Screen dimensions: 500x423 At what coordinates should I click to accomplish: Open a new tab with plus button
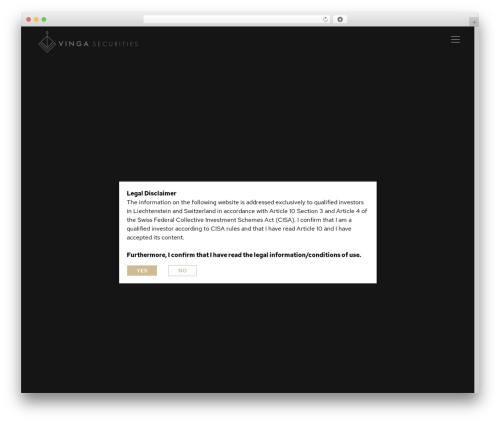click(x=474, y=22)
